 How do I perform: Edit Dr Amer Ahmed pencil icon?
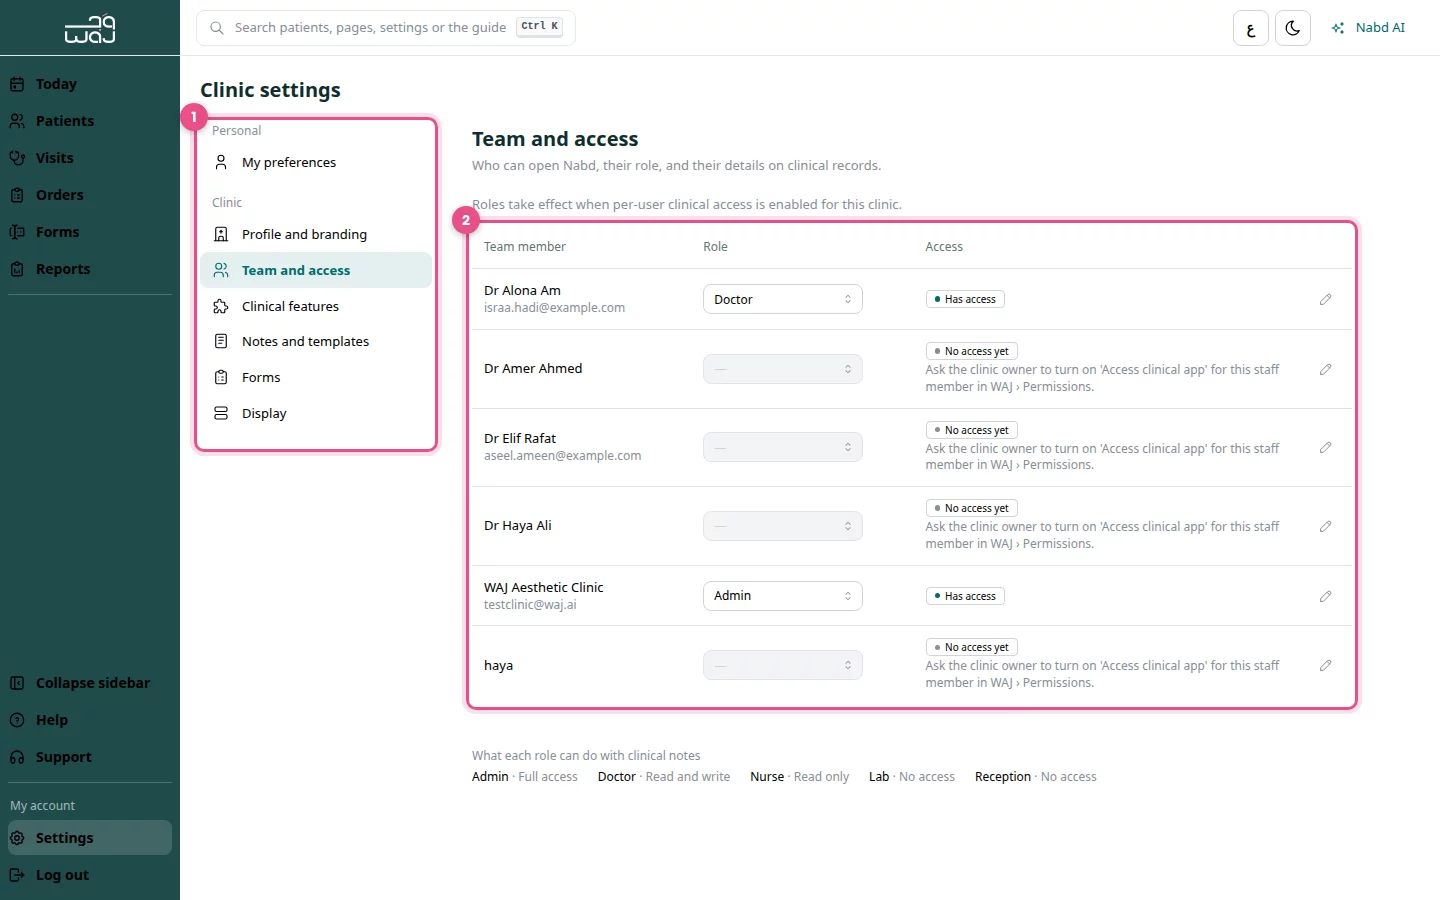click(1325, 369)
